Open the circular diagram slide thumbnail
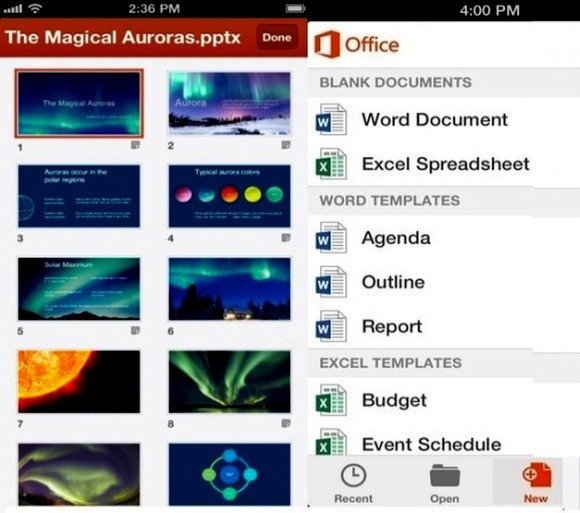The height and width of the screenshot is (513, 580). click(229, 475)
